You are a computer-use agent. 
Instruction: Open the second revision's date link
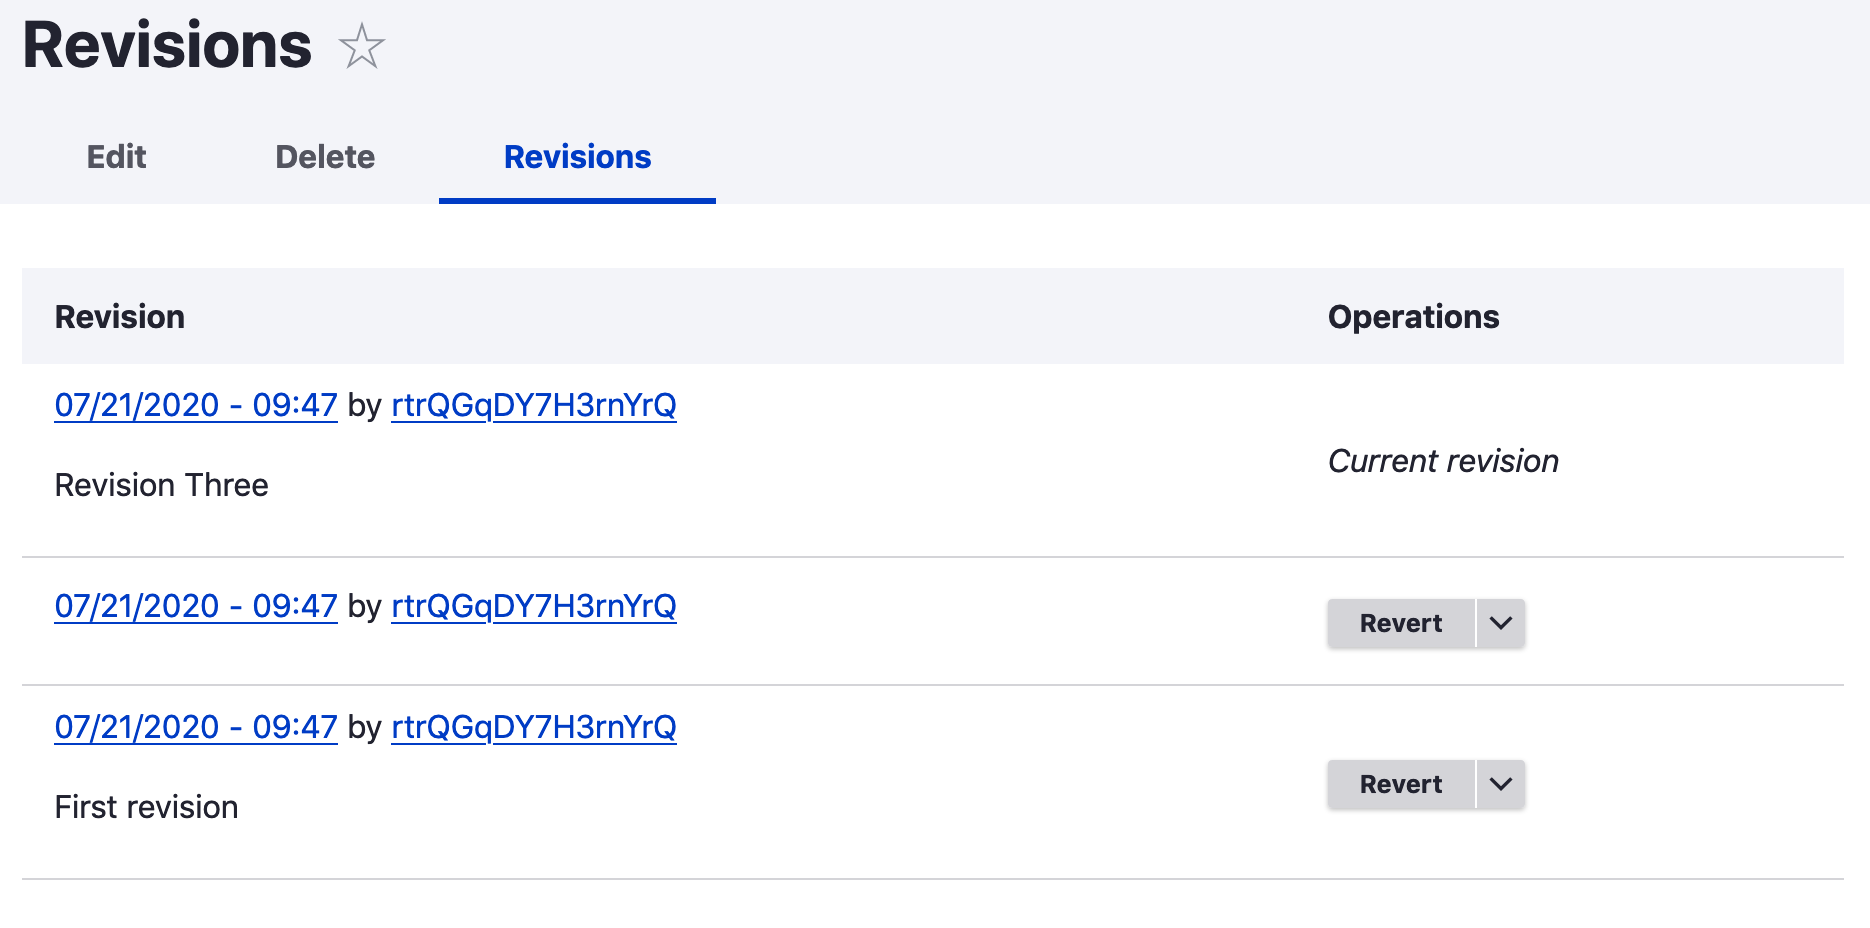coord(195,607)
